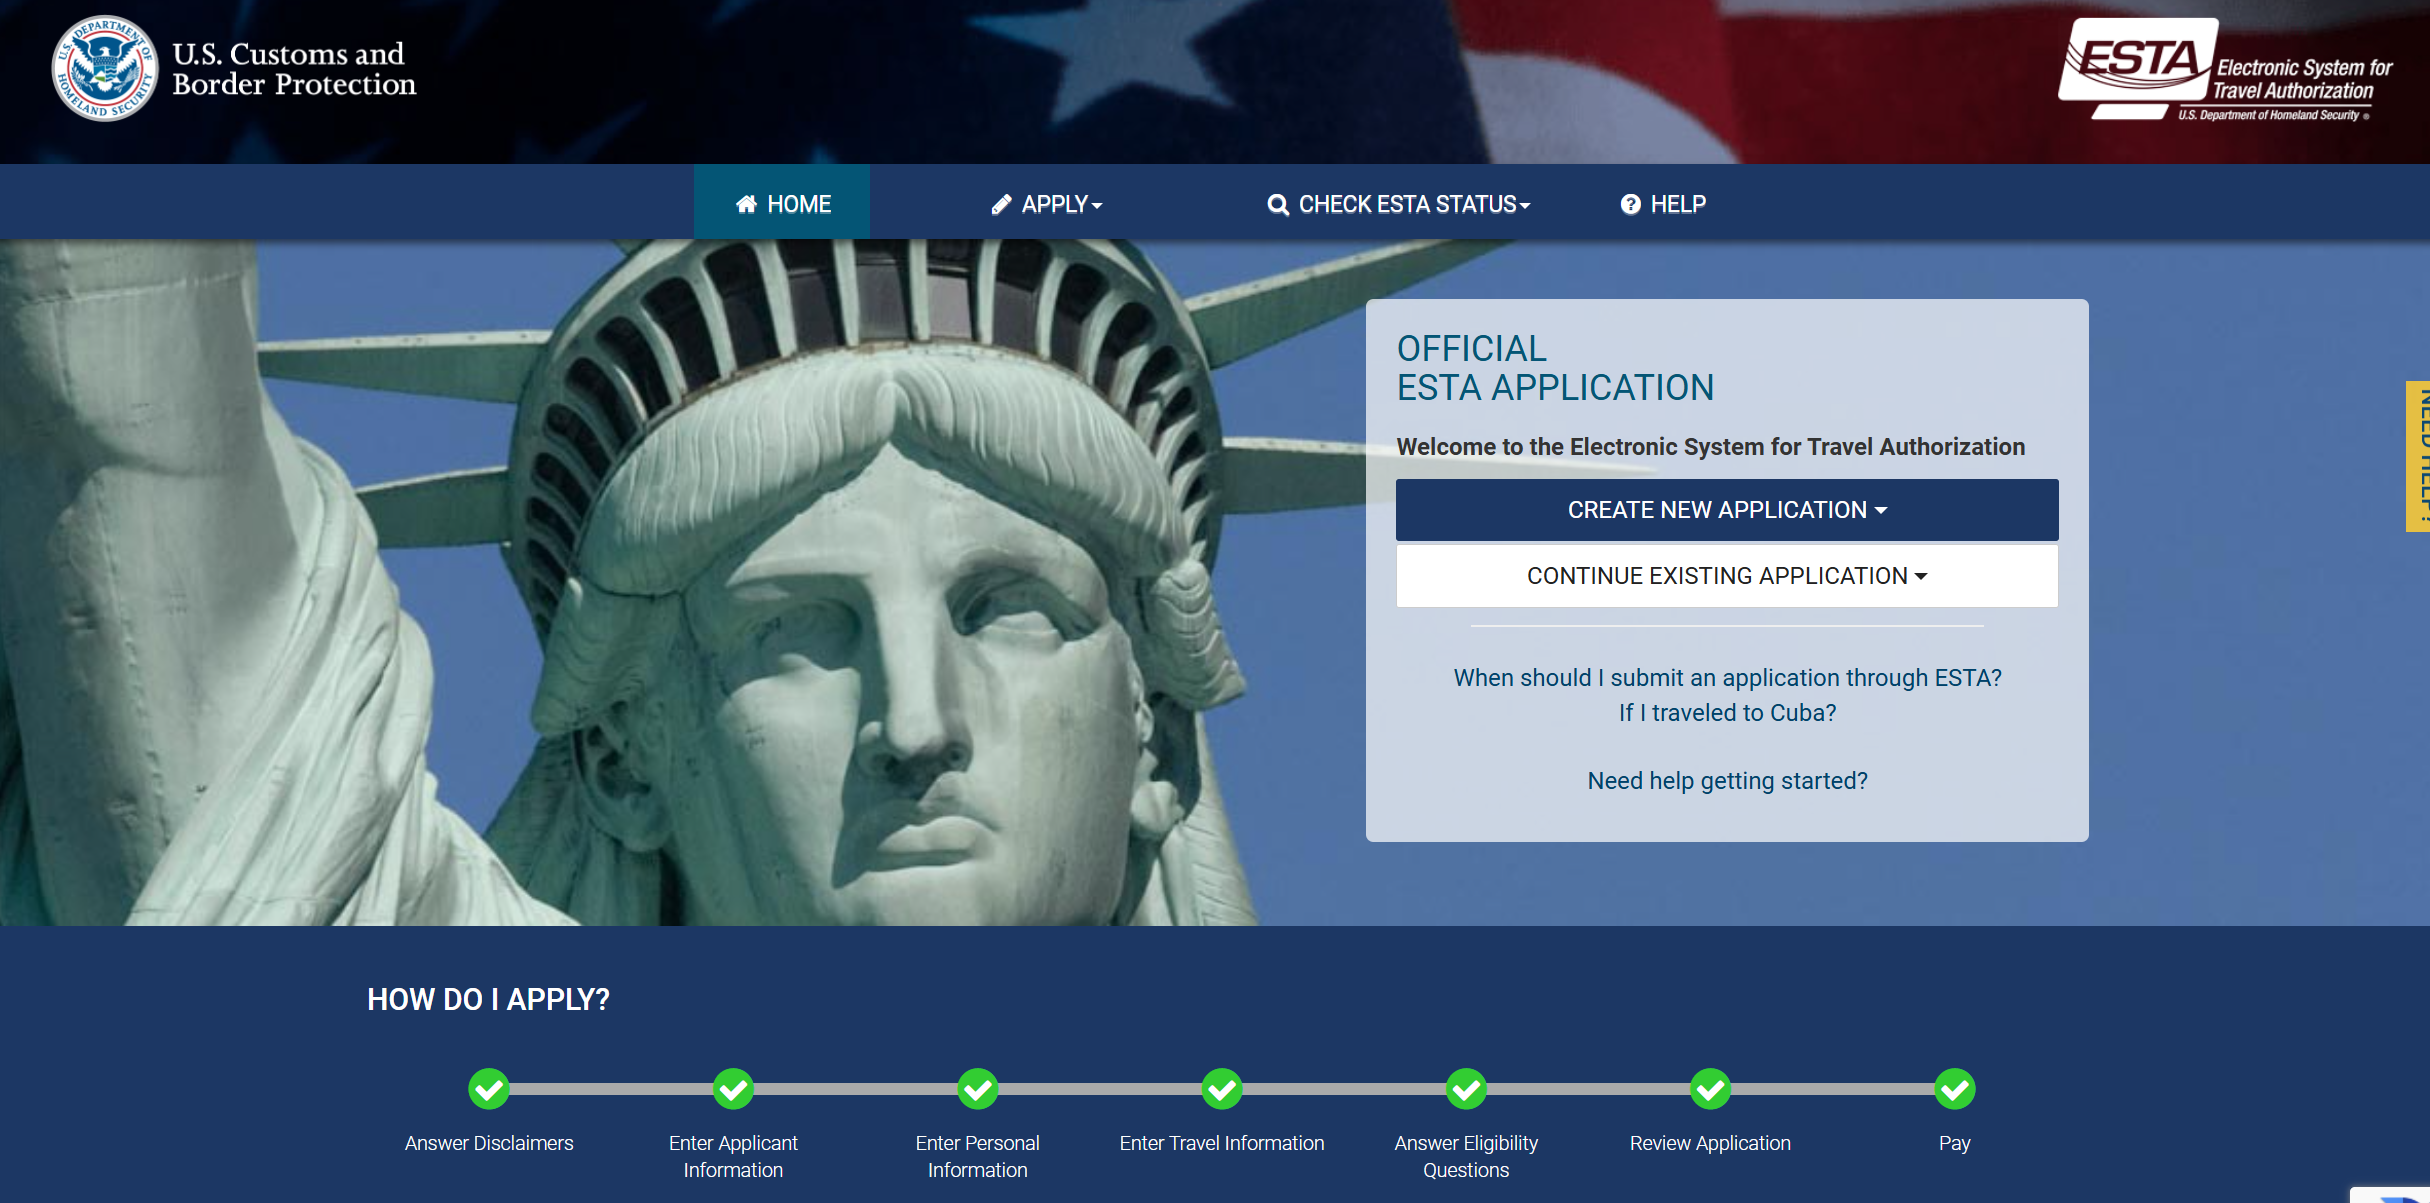Click the checkmark above Enter Personal Information
This screenshot has height=1203, width=2430.
click(x=977, y=1089)
